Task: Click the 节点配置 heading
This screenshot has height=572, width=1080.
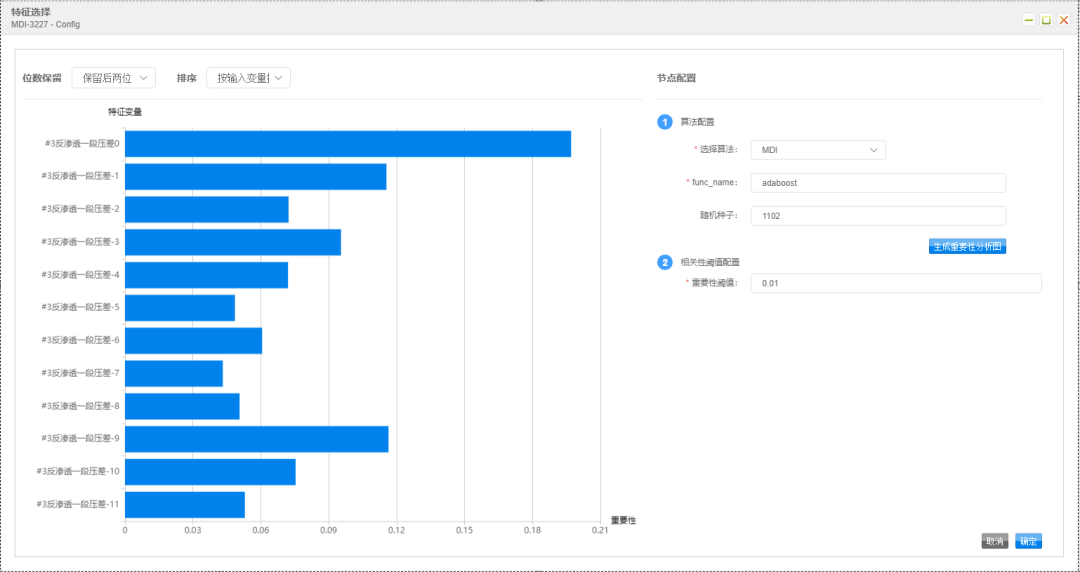Action: point(676,79)
